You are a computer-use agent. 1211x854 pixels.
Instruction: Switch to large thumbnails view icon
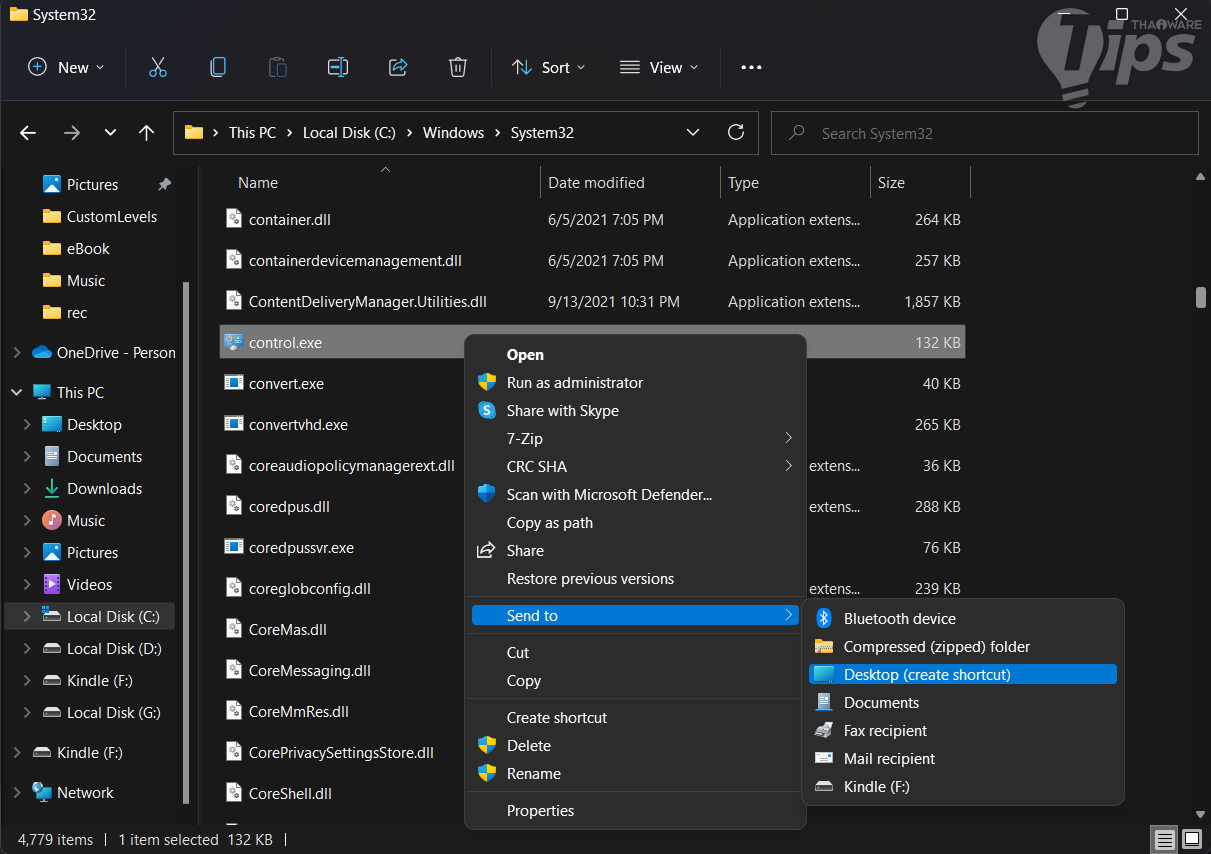pos(1192,839)
